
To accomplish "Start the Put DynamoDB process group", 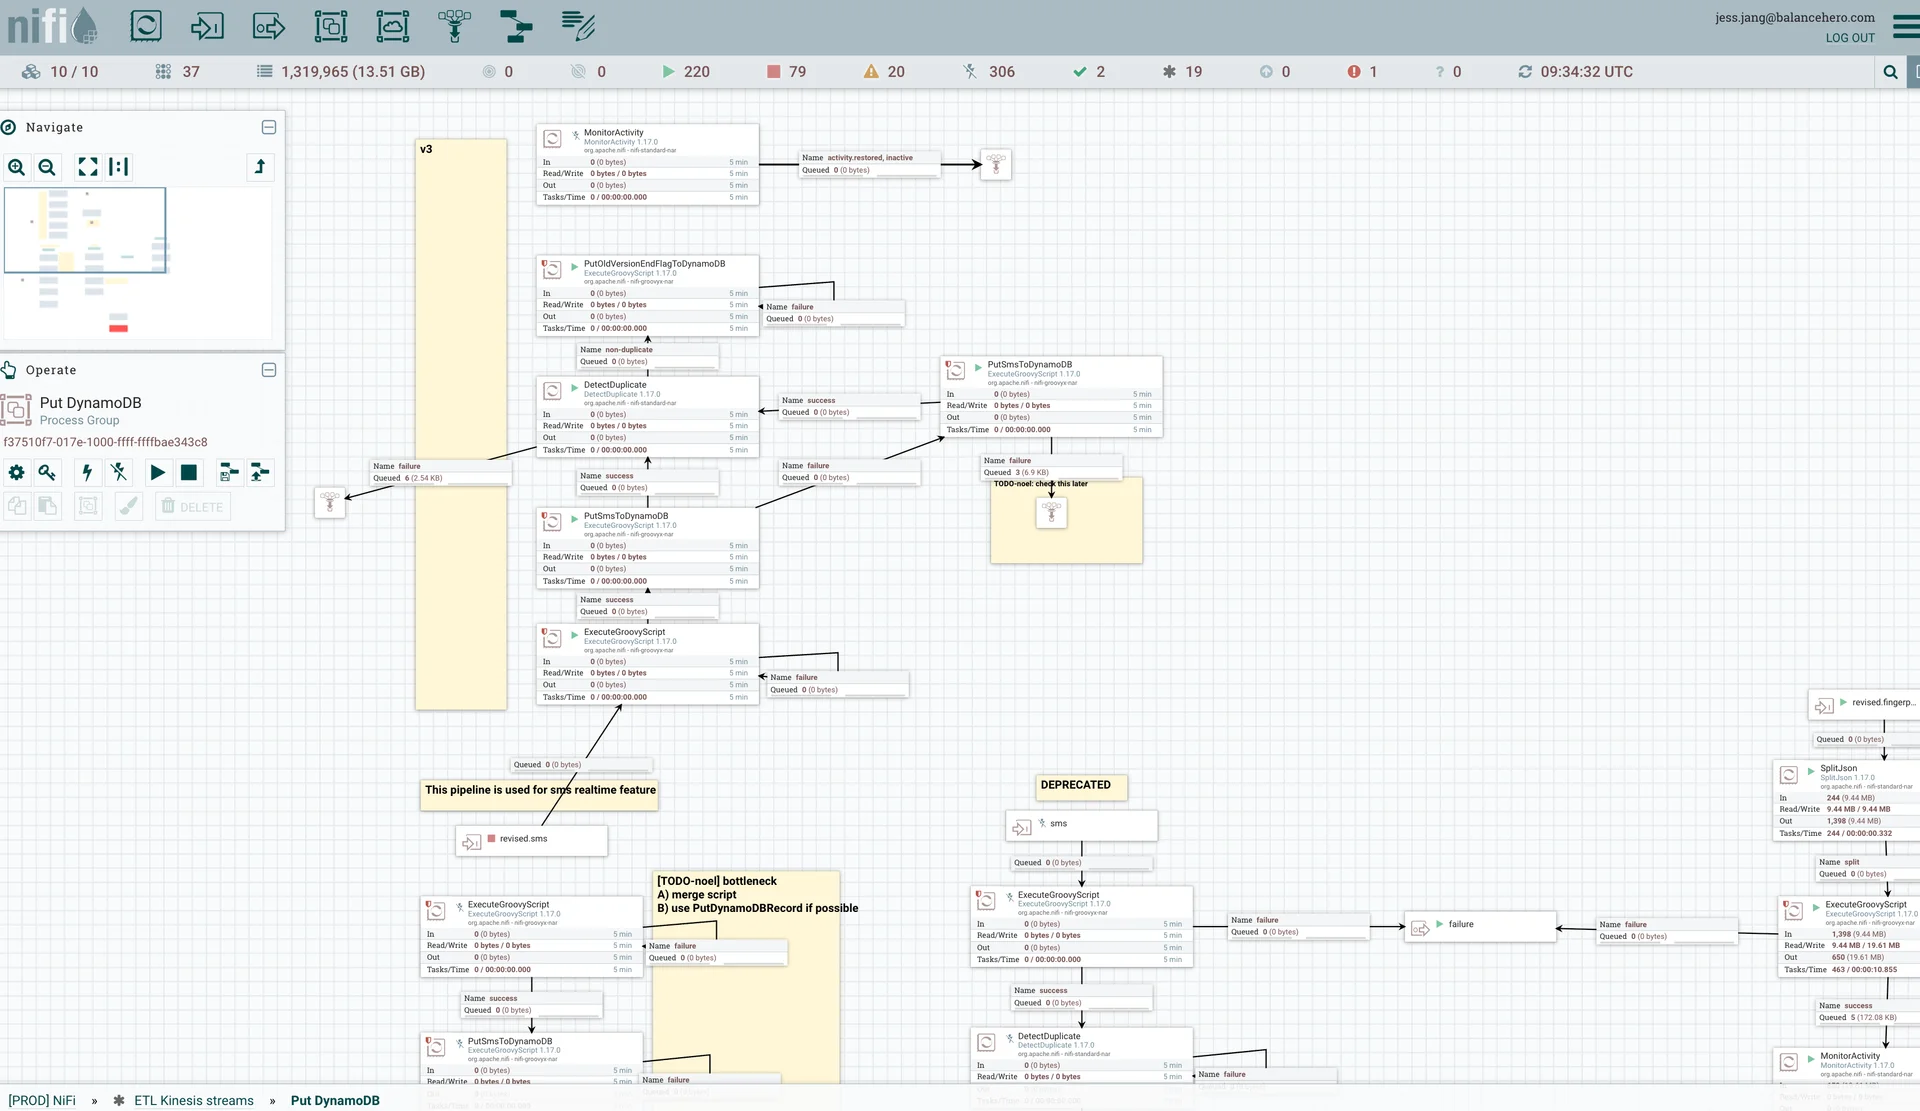I will (157, 473).
